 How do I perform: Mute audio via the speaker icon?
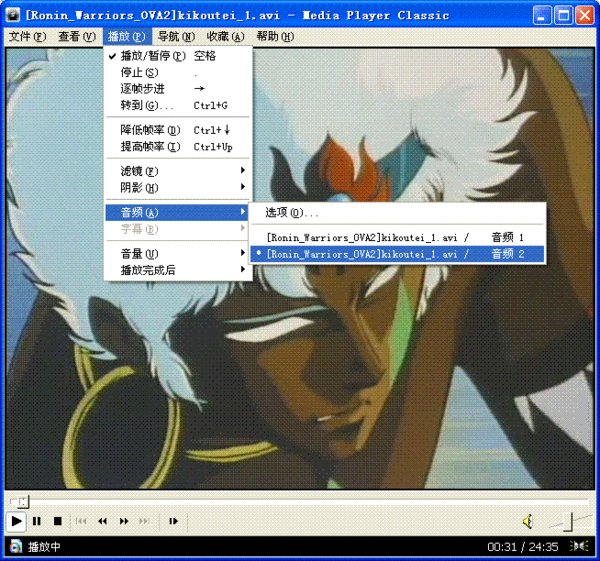point(528,521)
